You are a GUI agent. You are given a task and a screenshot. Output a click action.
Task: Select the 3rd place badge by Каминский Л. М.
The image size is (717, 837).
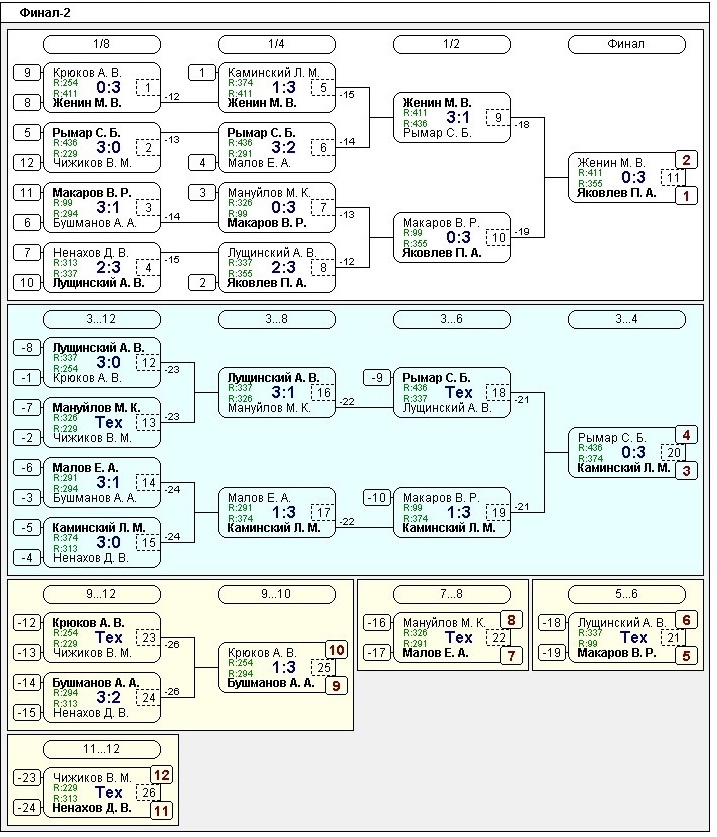click(686, 470)
